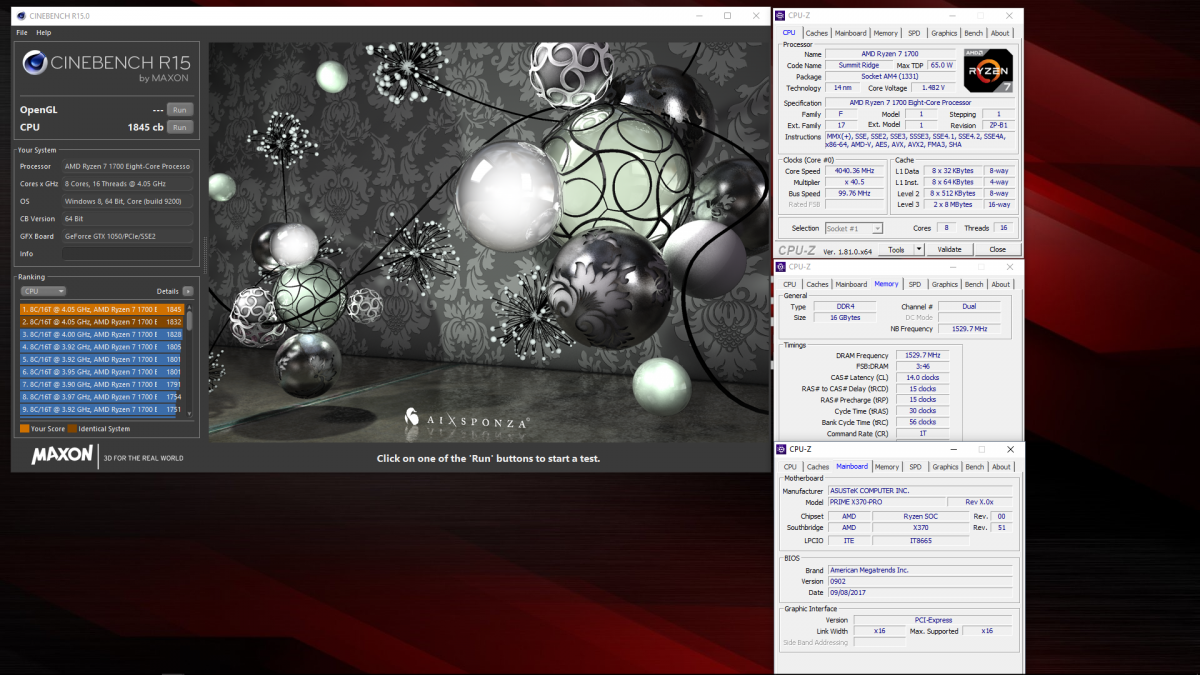The image size is (1200, 675).
Task: Click the Info input field
Action: [127, 254]
